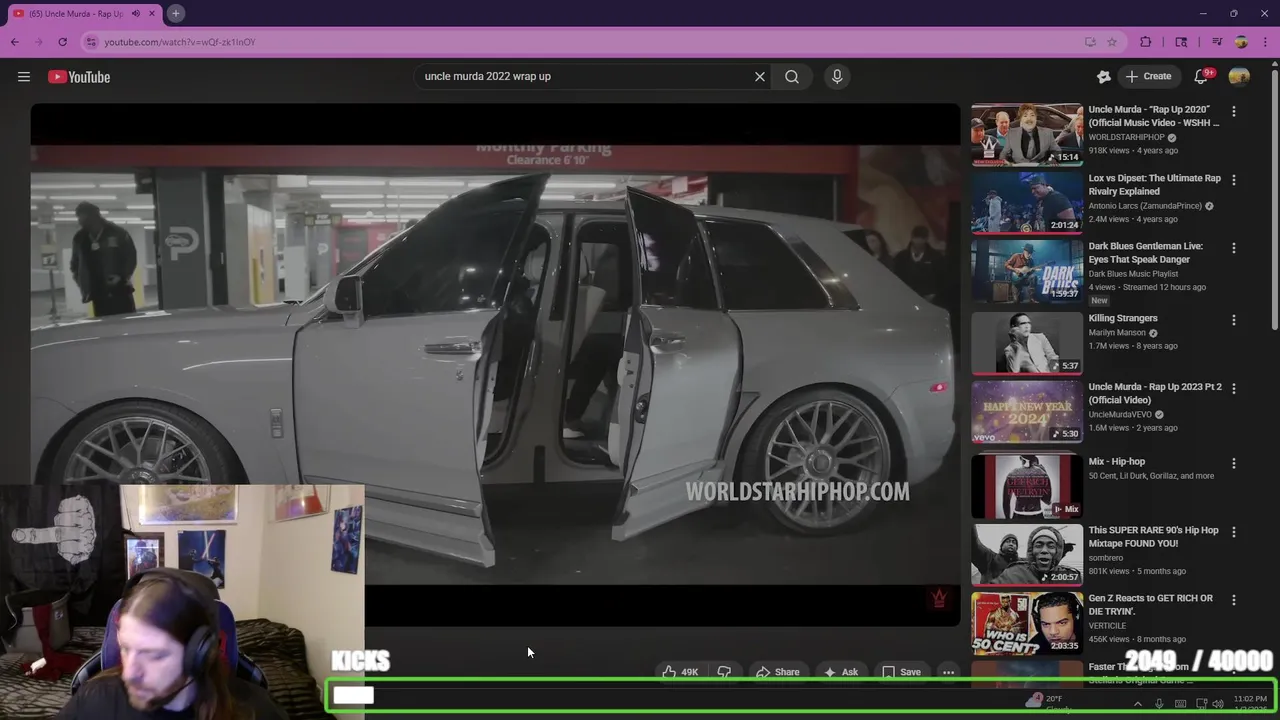Screen dimensions: 1280x720
Task: Open WORLDSTARHIPHOP channel name
Action: pyautogui.click(x=1127, y=137)
